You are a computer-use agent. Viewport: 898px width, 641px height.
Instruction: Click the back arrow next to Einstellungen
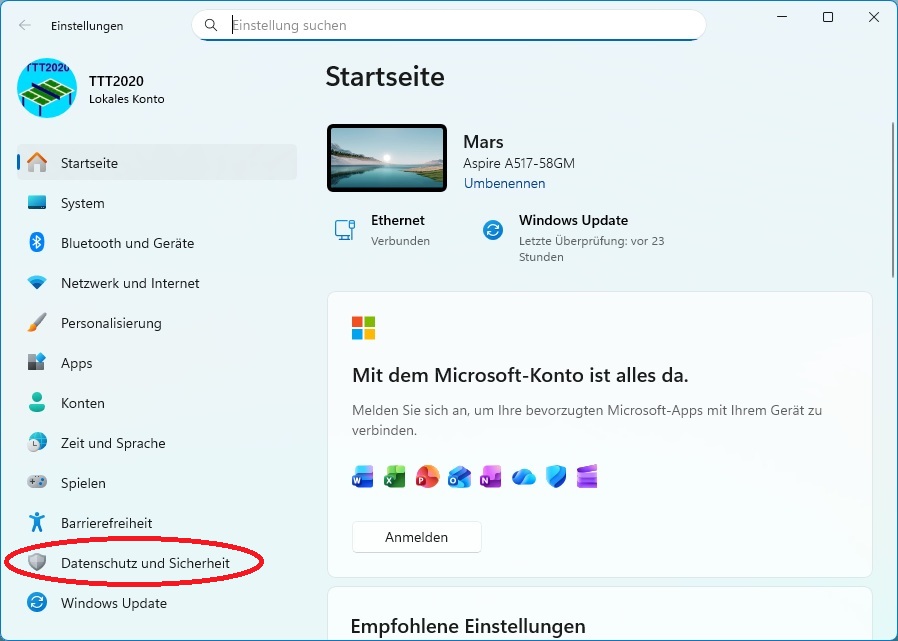pos(25,25)
